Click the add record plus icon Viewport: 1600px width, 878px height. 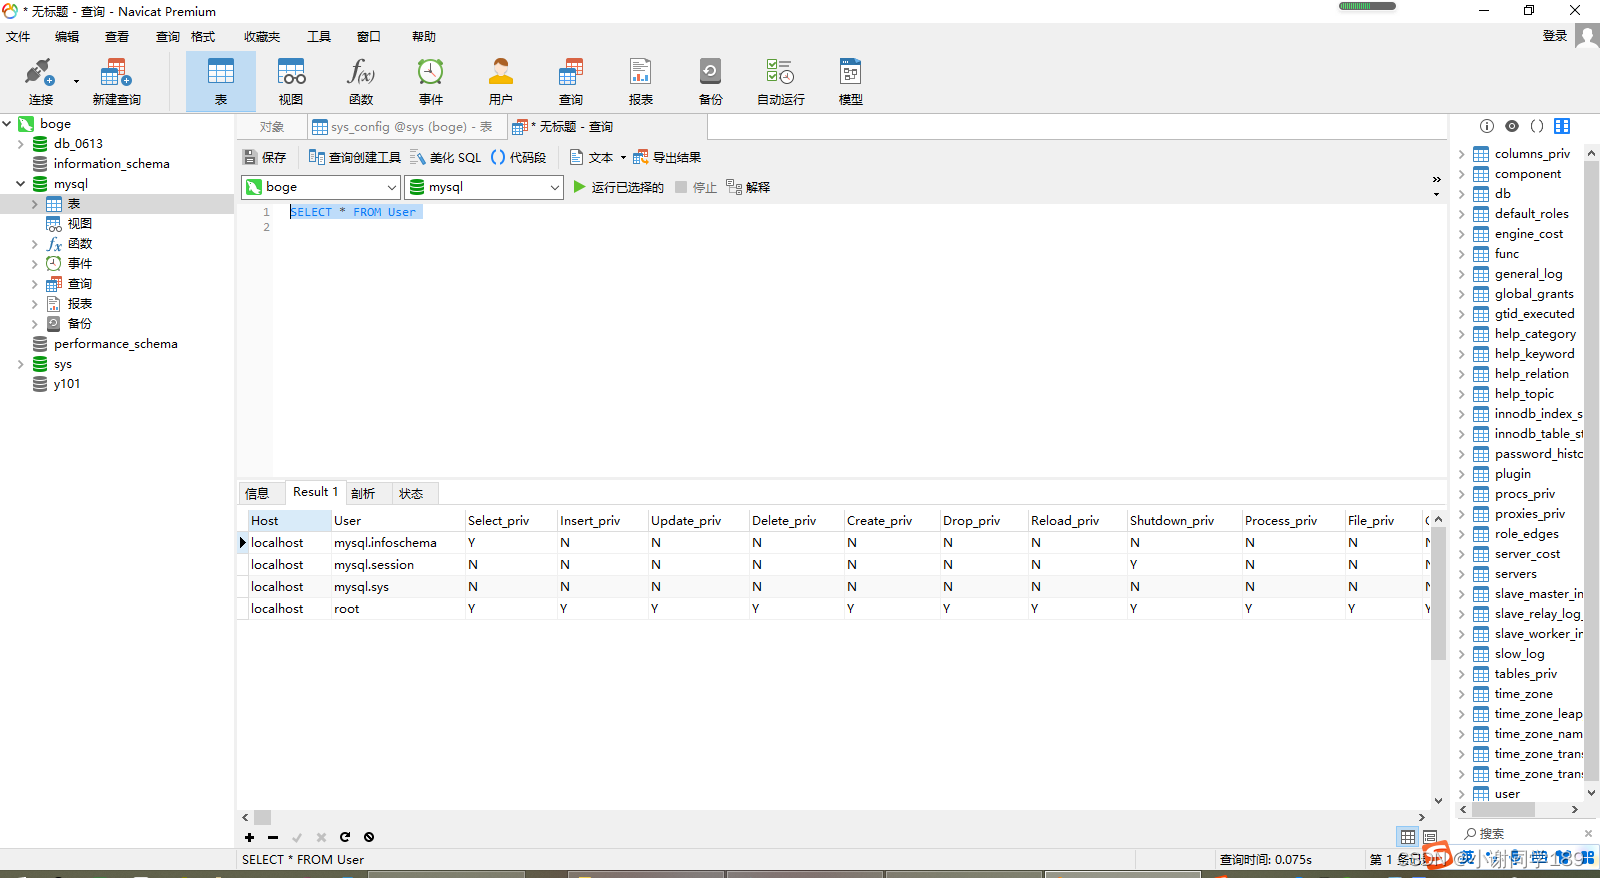(x=249, y=837)
